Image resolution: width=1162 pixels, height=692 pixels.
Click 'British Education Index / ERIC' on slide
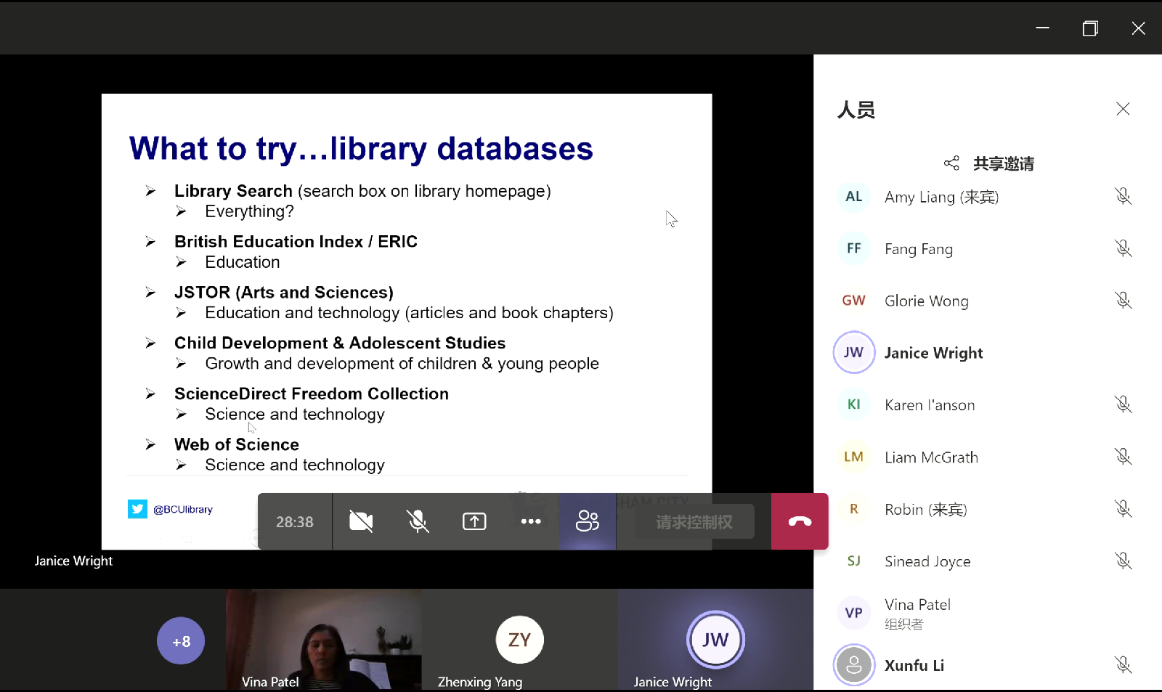point(296,242)
